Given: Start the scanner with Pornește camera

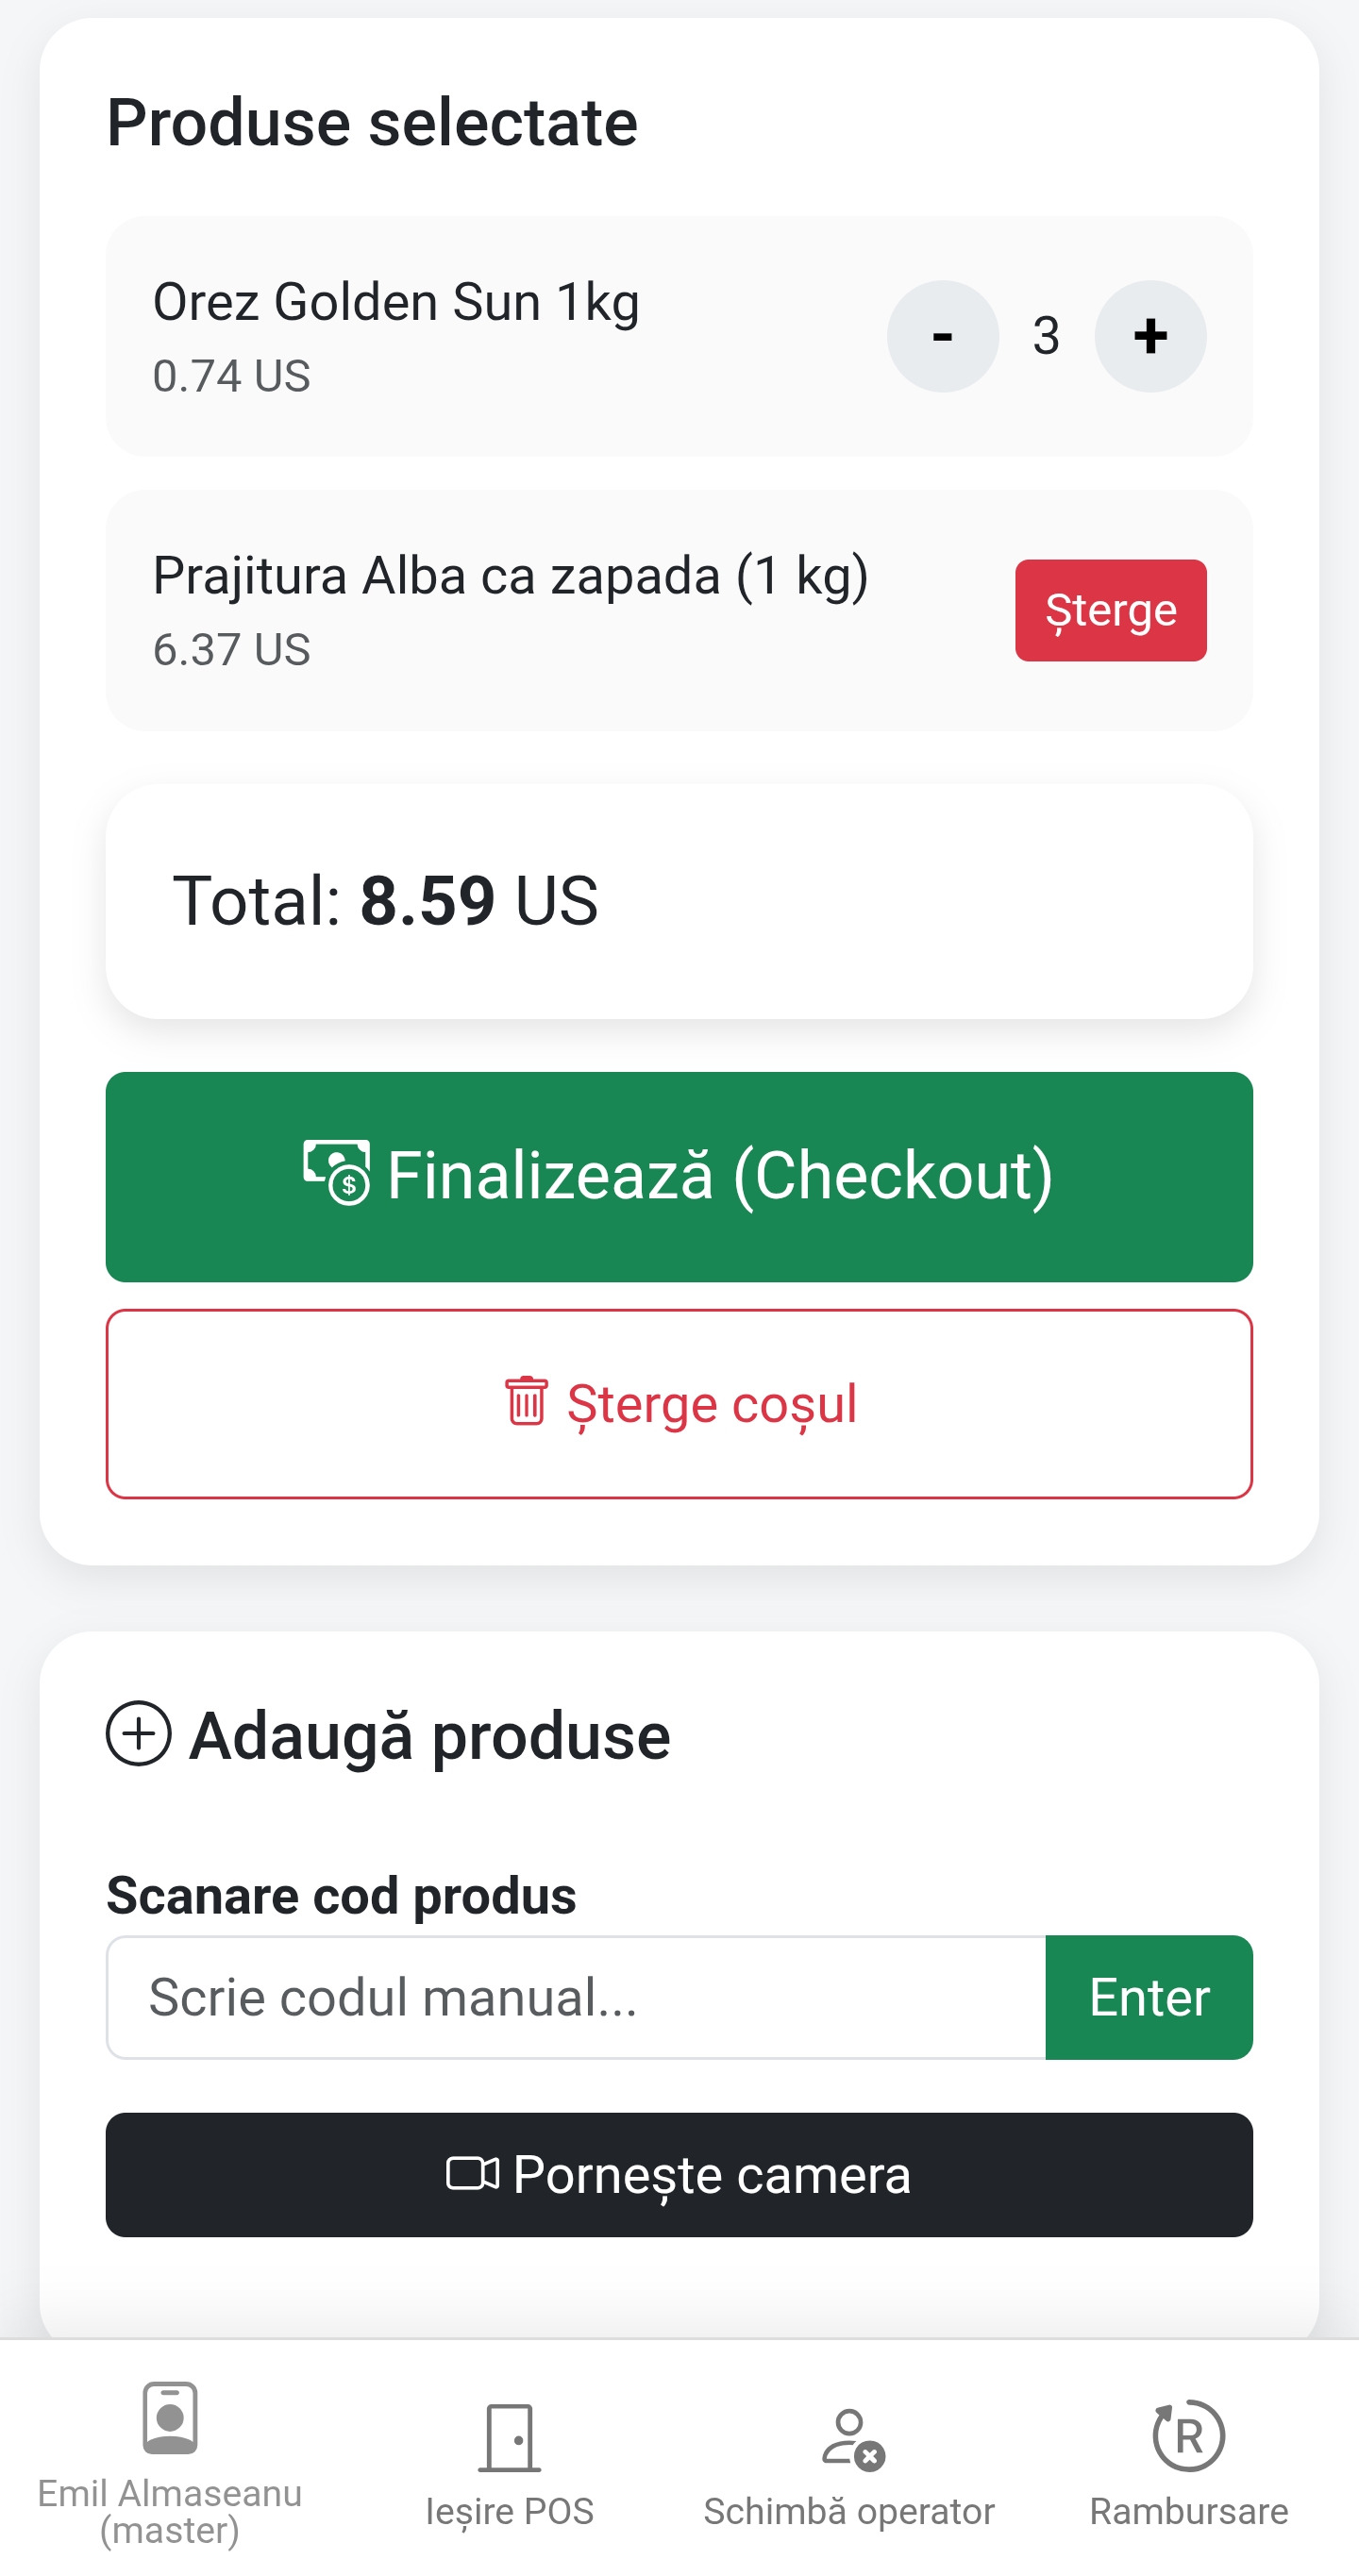Looking at the screenshot, I should (x=679, y=2175).
